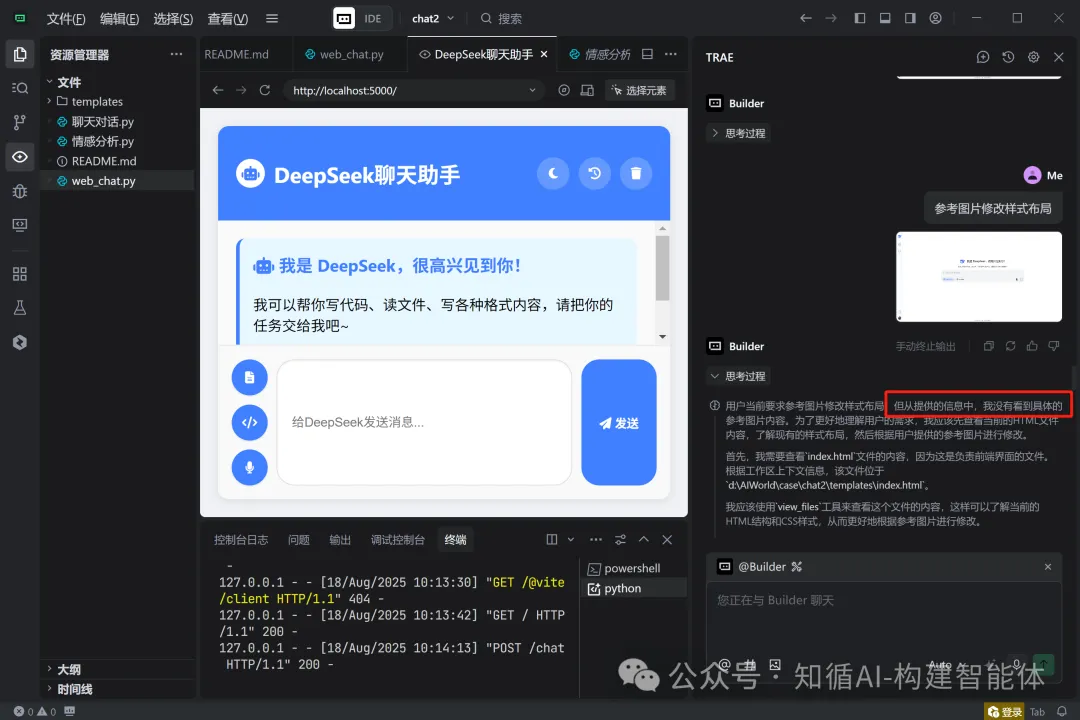Open the attached reference image thumbnail
The width and height of the screenshot is (1080, 720).
pos(979,276)
